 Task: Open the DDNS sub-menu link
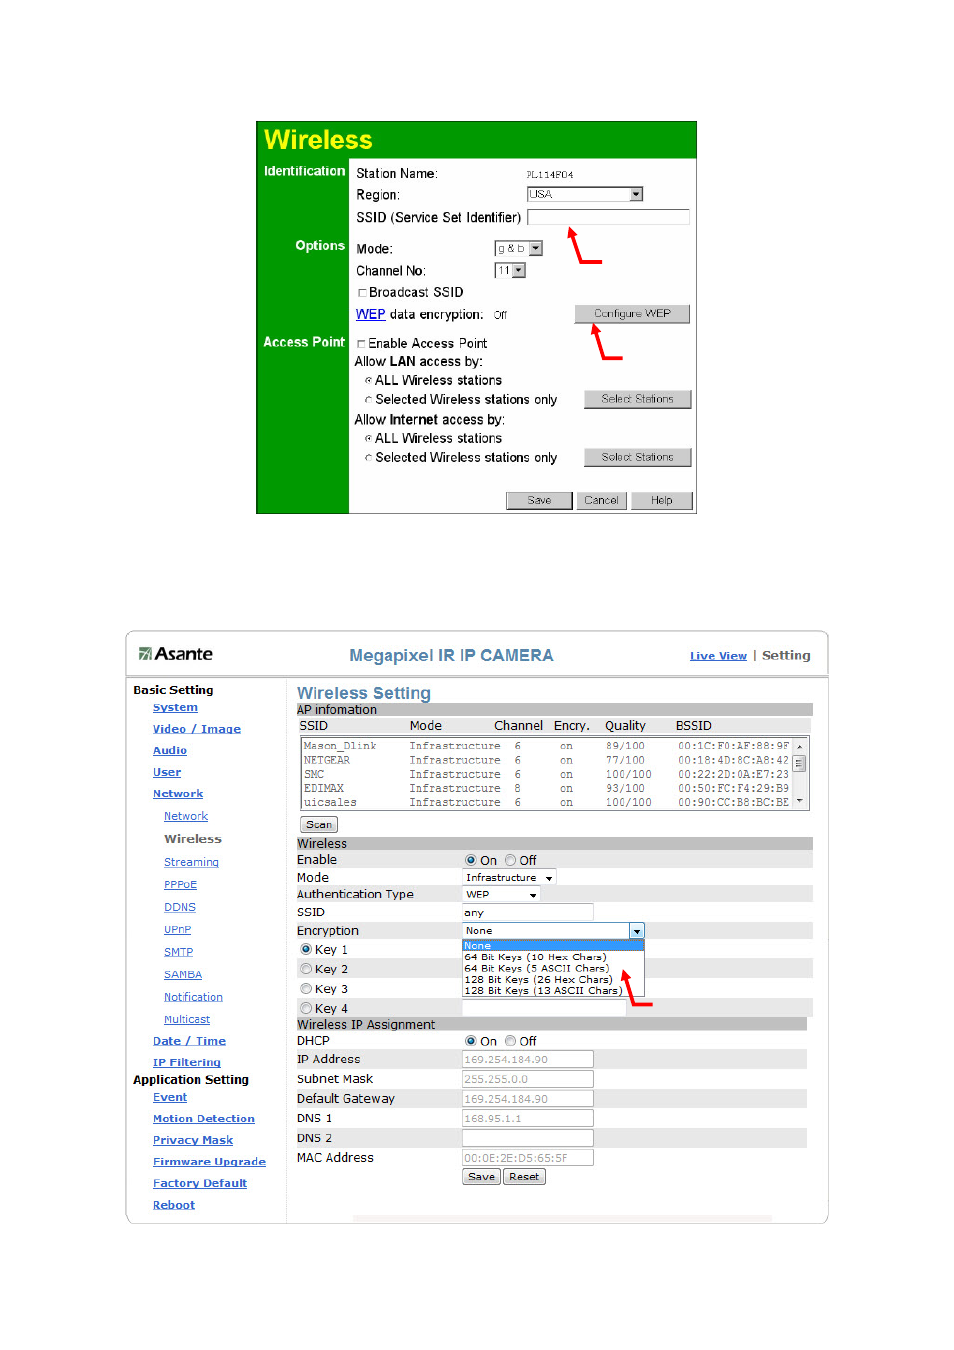pyautogui.click(x=180, y=908)
